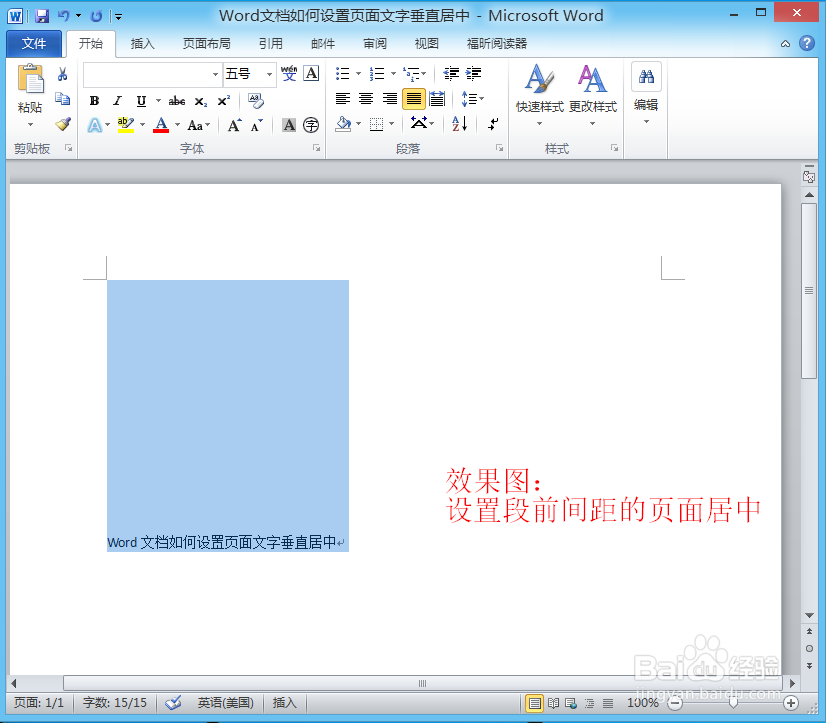826x723 pixels.
Task: Switch to Web Layout view in the status bar
Action: pos(568,703)
